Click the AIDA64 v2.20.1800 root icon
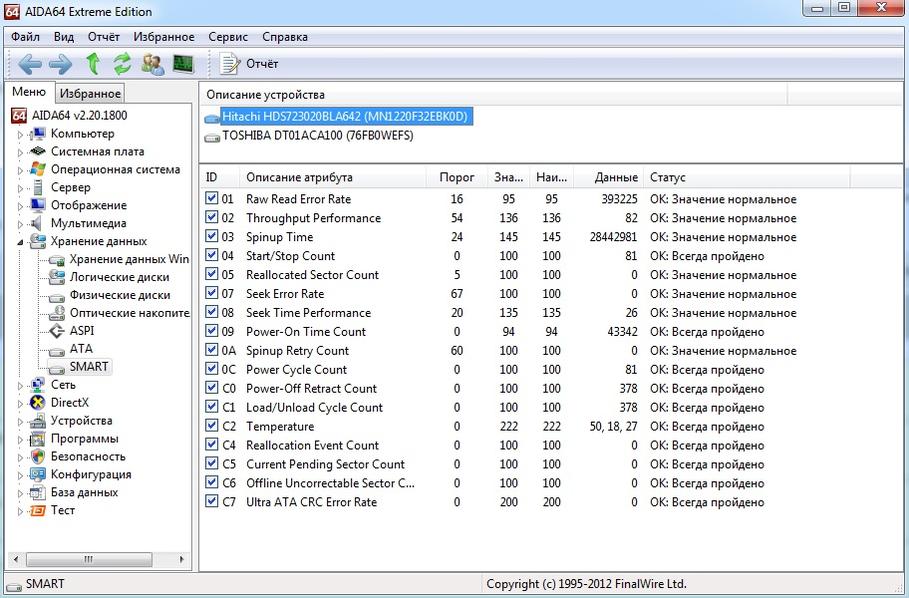This screenshot has height=598, width=909. point(19,115)
